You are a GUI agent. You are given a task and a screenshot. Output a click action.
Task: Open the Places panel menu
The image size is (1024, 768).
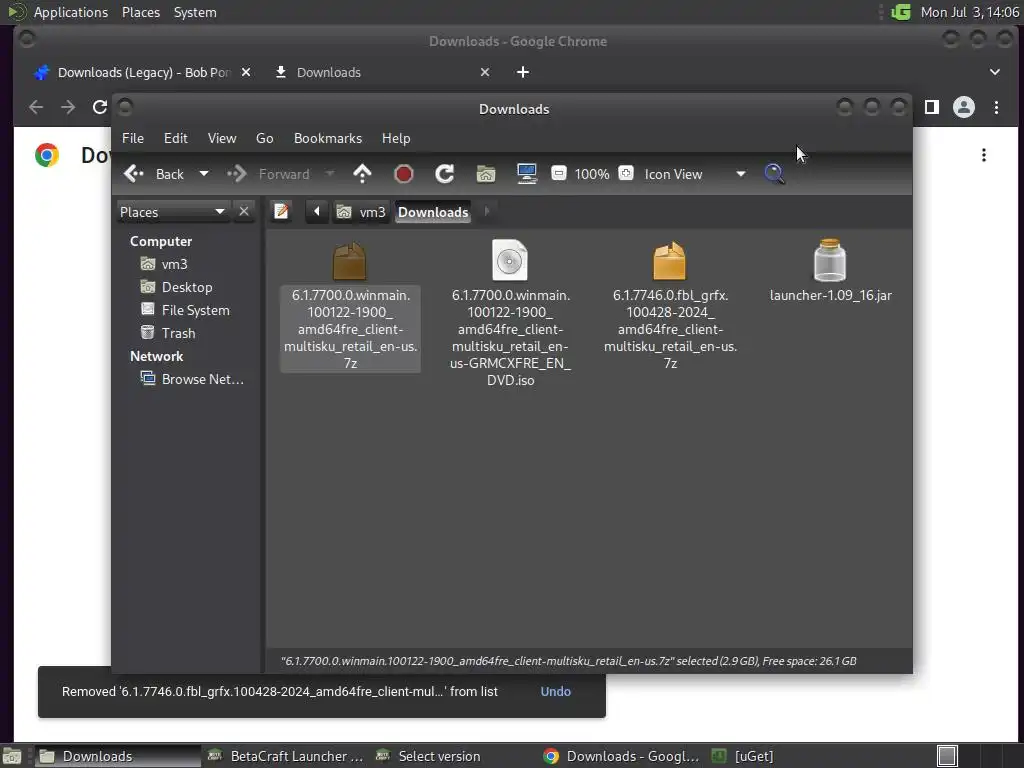pyautogui.click(x=140, y=12)
